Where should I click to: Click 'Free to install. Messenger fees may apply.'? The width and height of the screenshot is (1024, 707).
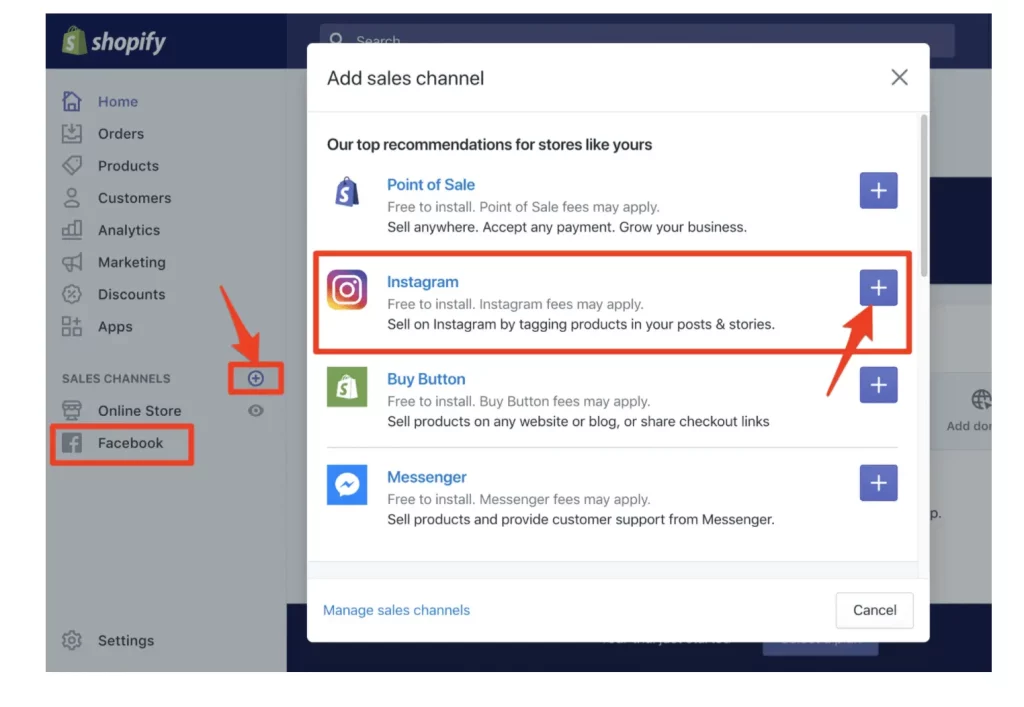click(519, 499)
